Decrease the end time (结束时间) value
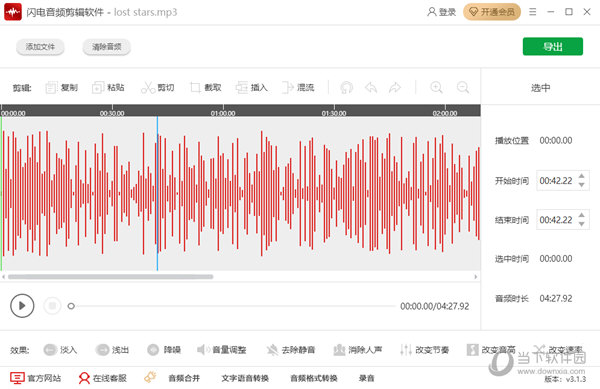The image size is (600, 389). tap(582, 225)
